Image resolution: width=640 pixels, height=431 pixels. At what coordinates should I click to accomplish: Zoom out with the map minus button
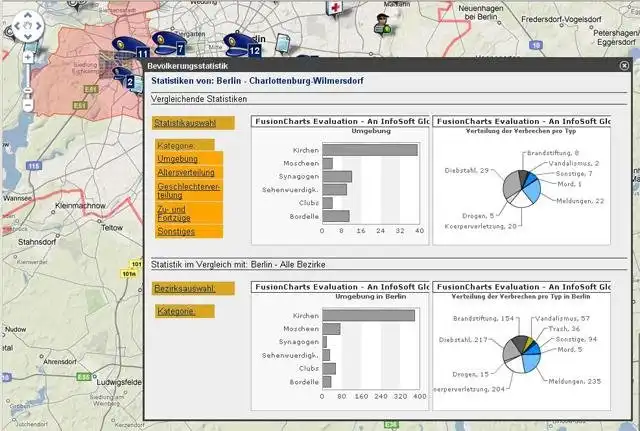coord(28,106)
